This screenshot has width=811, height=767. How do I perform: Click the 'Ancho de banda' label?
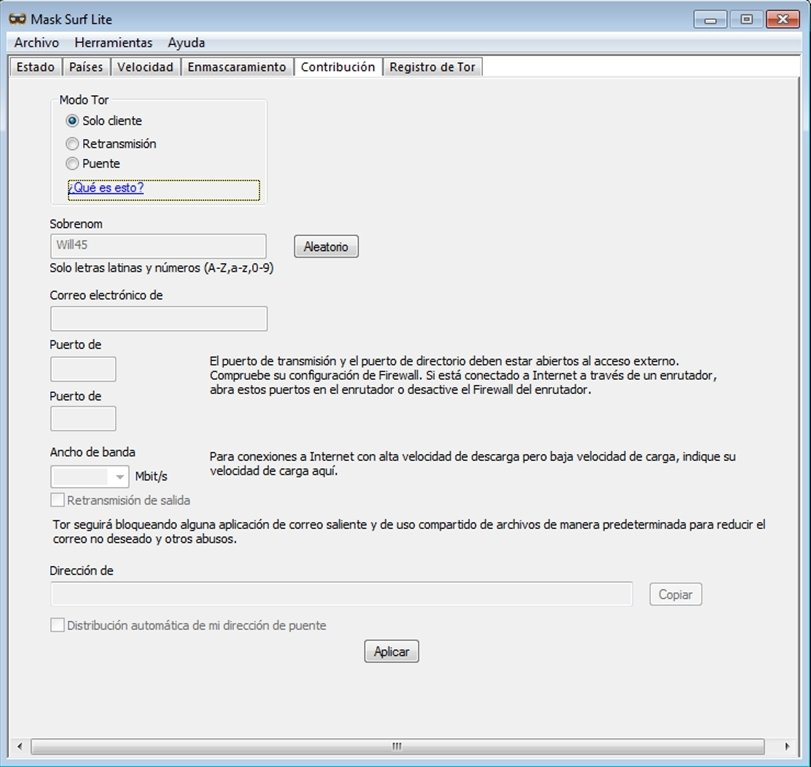(93, 452)
